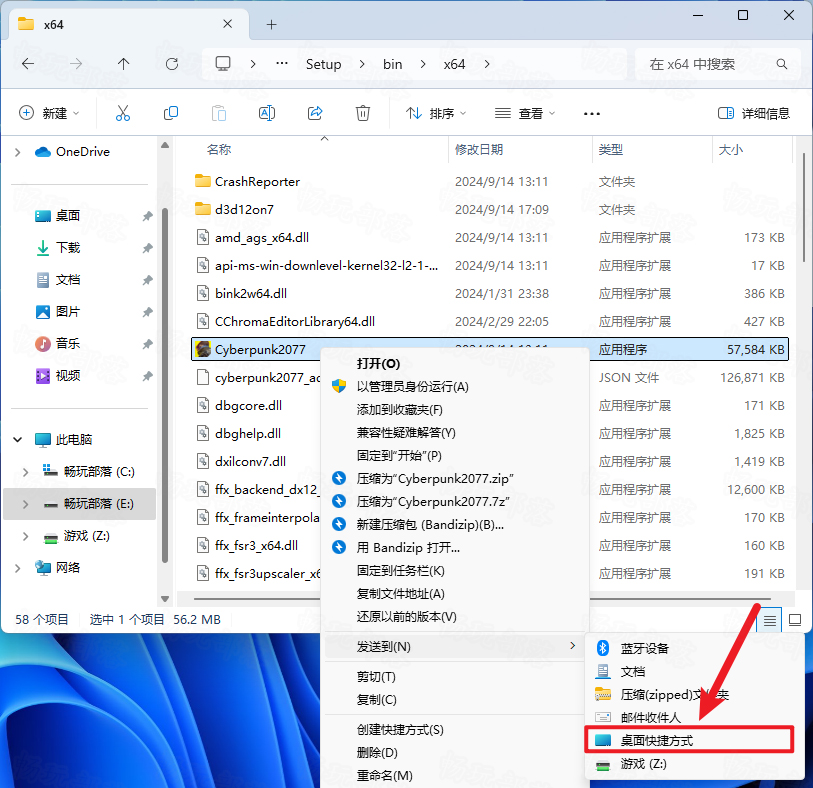Click chevron after x64 in address bar
The width and height of the screenshot is (813, 788).
point(486,64)
